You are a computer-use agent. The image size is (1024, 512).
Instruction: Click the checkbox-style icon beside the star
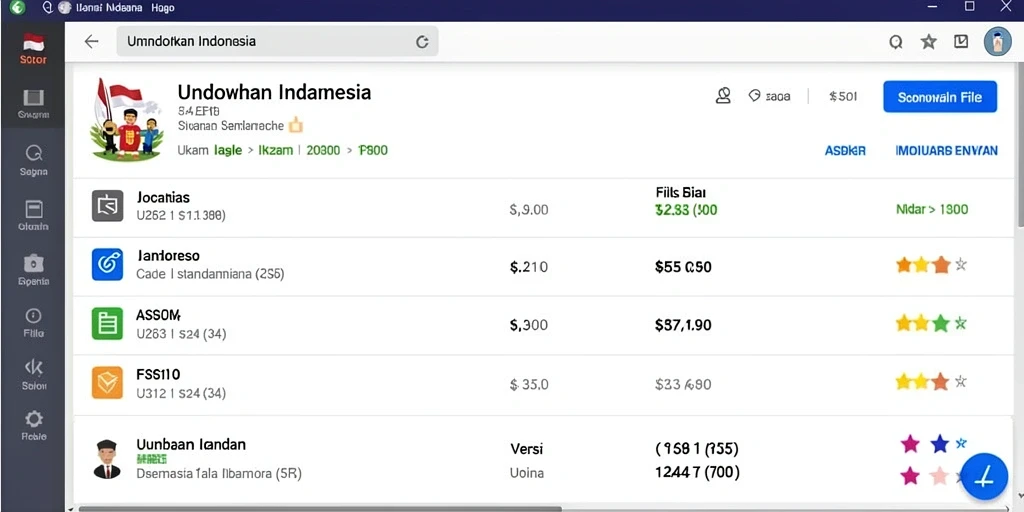[x=961, y=42]
